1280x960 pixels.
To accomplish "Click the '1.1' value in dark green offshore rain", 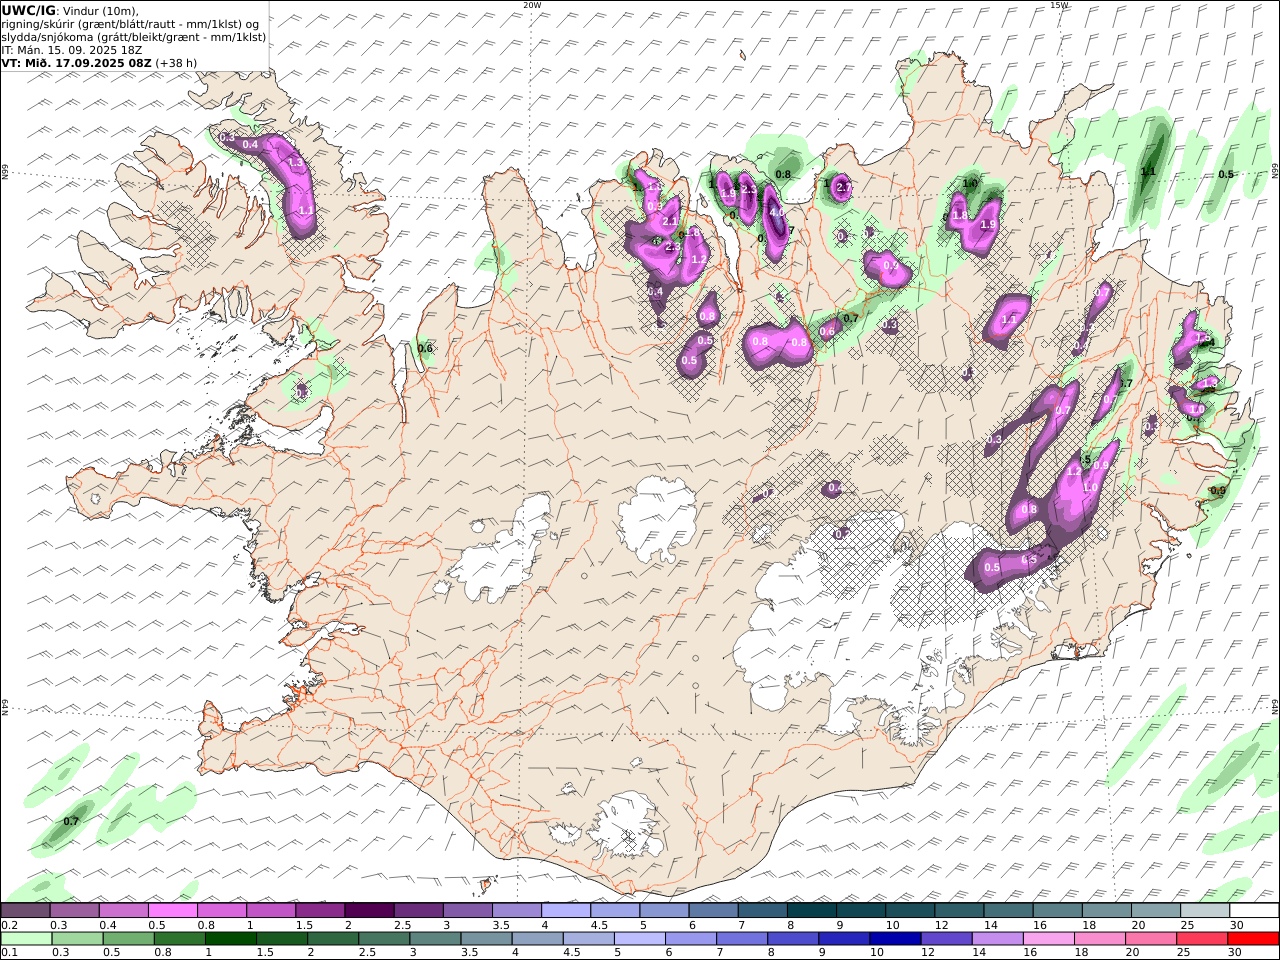I will tap(1148, 171).
